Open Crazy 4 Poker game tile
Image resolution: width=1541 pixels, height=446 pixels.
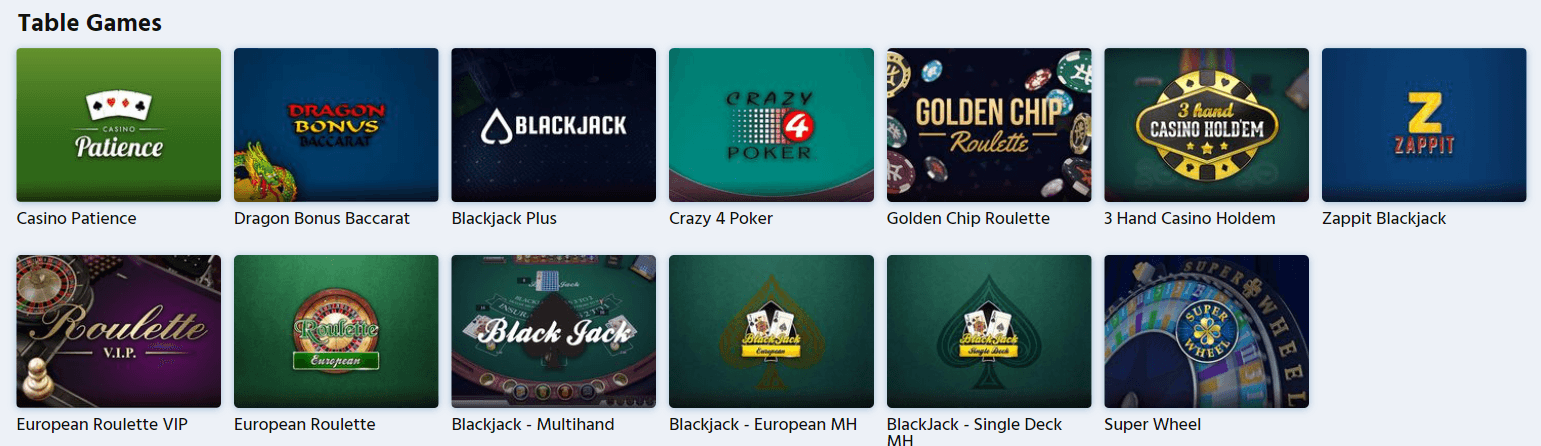click(x=771, y=125)
